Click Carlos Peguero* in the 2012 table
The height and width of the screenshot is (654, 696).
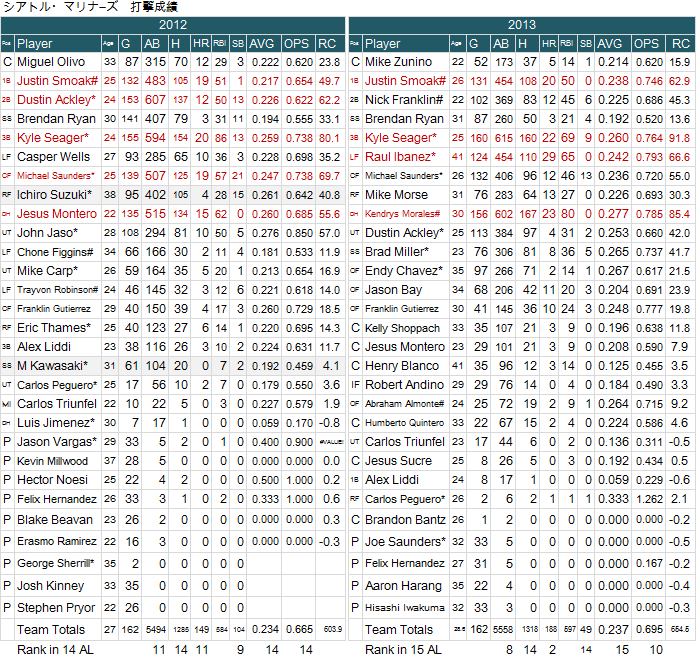pos(57,385)
